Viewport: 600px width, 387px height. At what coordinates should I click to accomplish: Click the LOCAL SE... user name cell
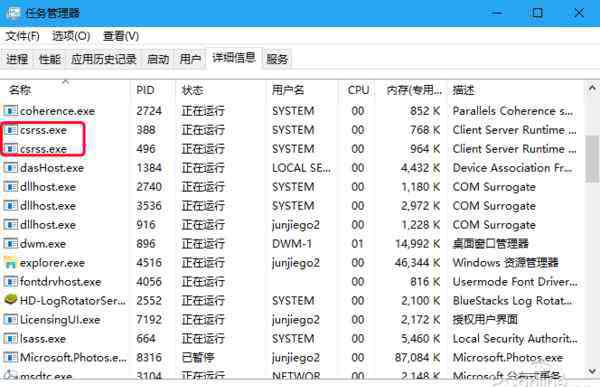click(x=302, y=168)
